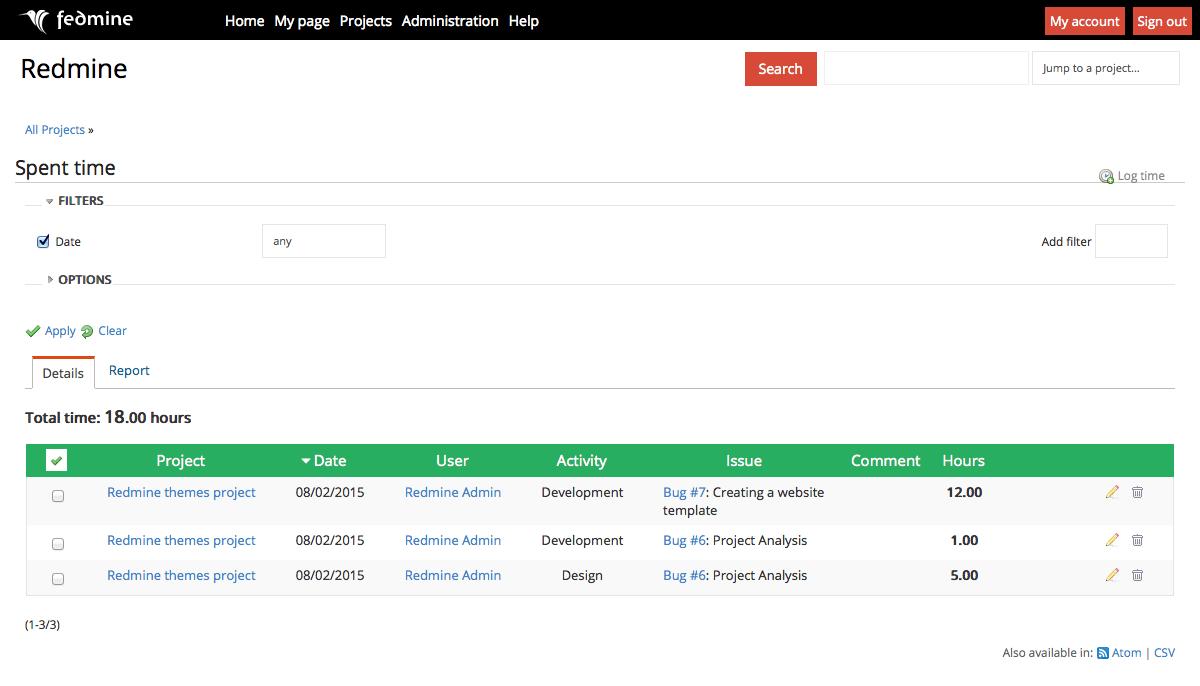Check the row for Bug #7 entry

pyautogui.click(x=58, y=496)
